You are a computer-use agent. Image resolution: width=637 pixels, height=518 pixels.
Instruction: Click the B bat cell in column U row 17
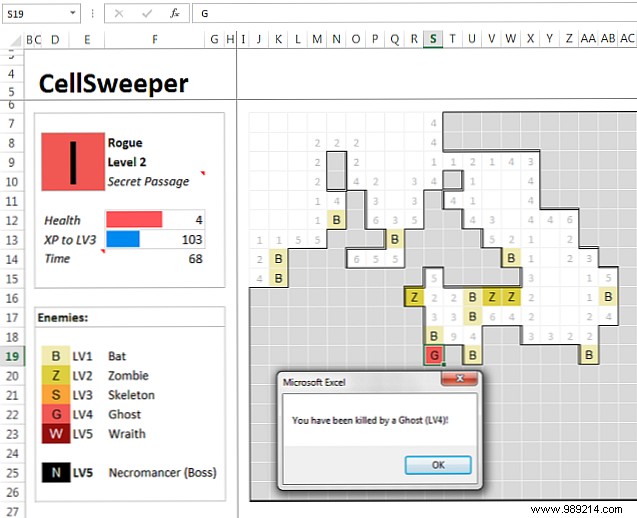point(472,316)
